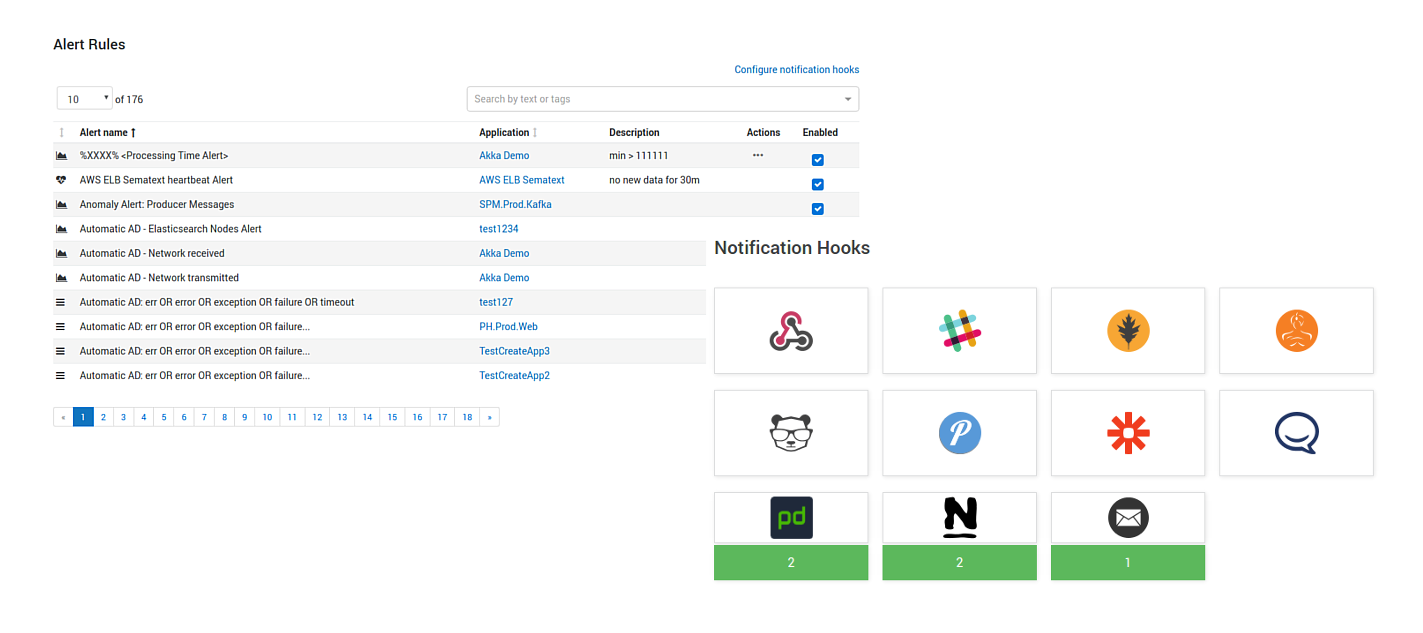This screenshot has width=1423, height=633.
Task: Click the 'min > 111111' description cell
Action: (x=639, y=156)
